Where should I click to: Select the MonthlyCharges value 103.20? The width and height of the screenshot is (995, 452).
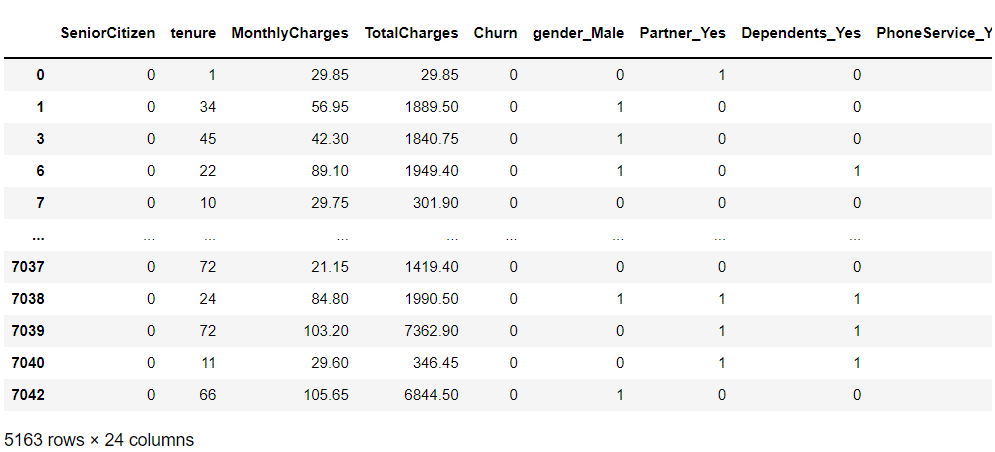[325, 331]
